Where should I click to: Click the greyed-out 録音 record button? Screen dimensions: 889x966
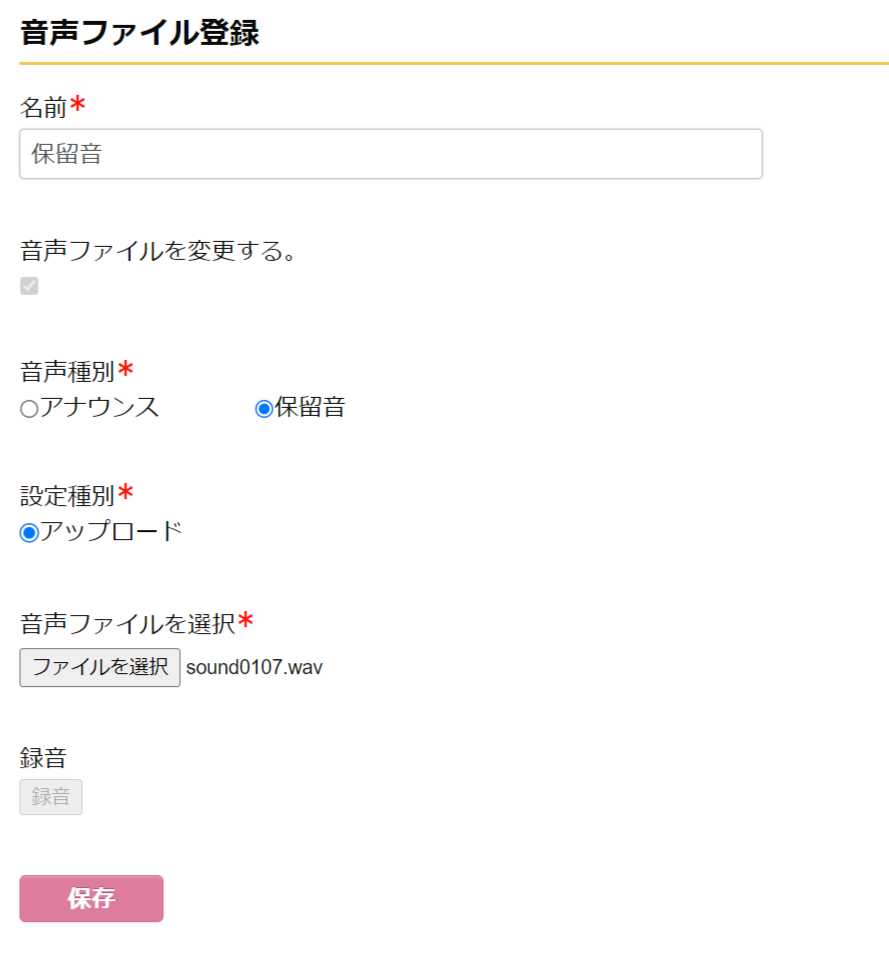51,797
